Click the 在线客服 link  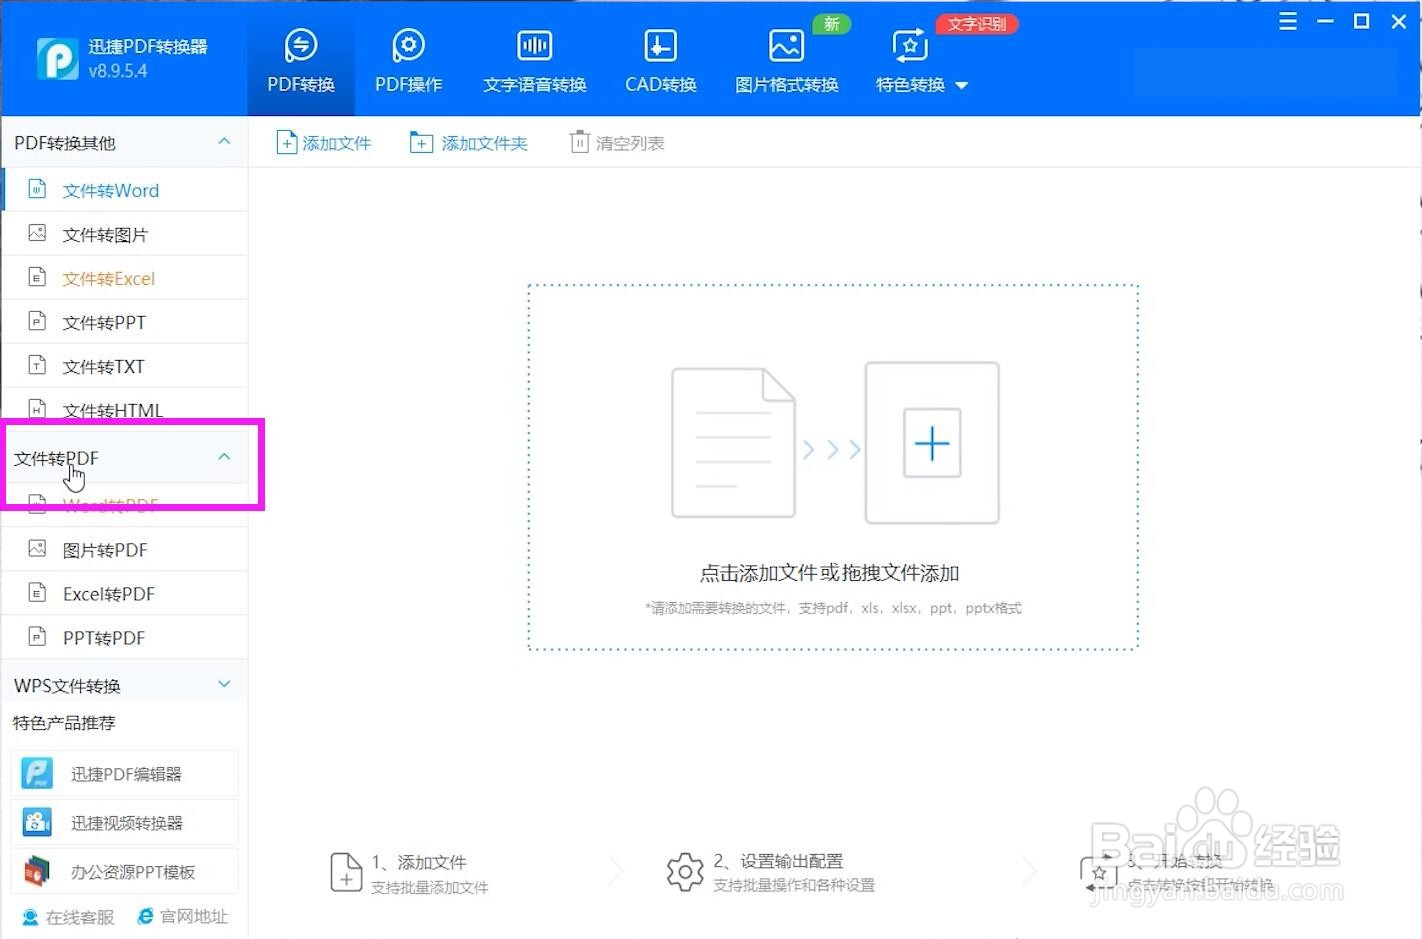[68, 917]
